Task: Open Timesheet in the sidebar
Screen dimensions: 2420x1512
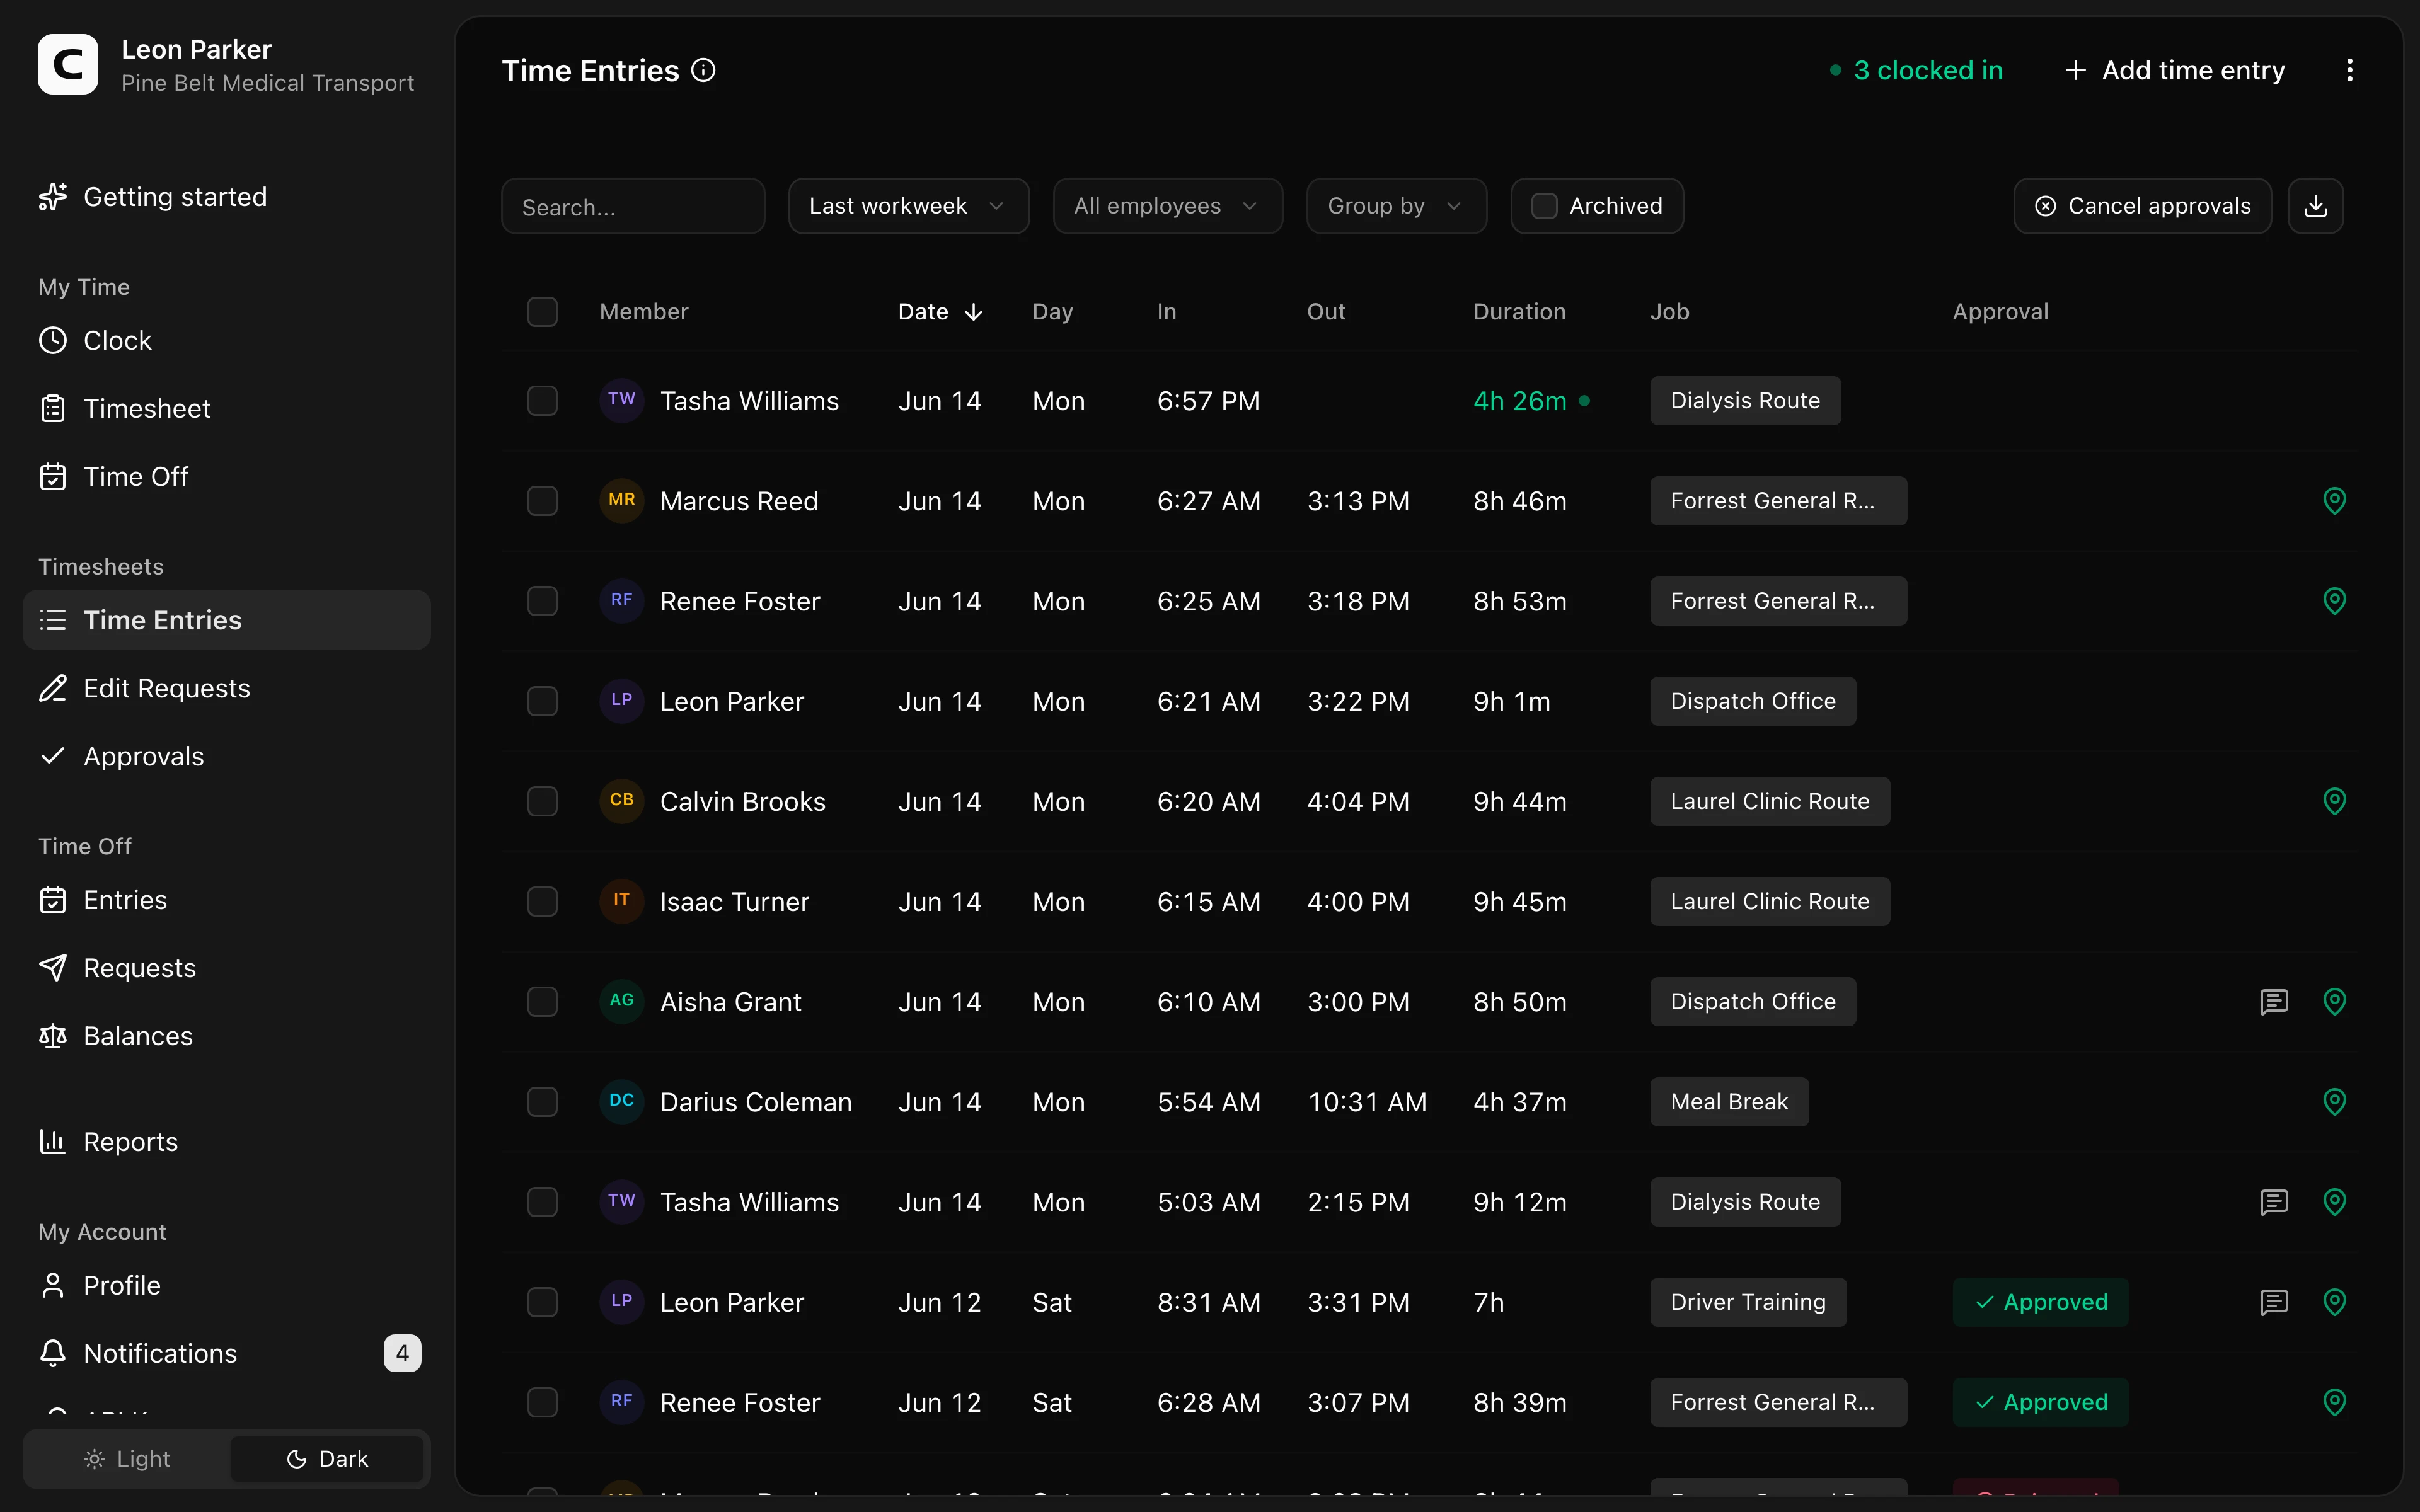Action: point(226,409)
